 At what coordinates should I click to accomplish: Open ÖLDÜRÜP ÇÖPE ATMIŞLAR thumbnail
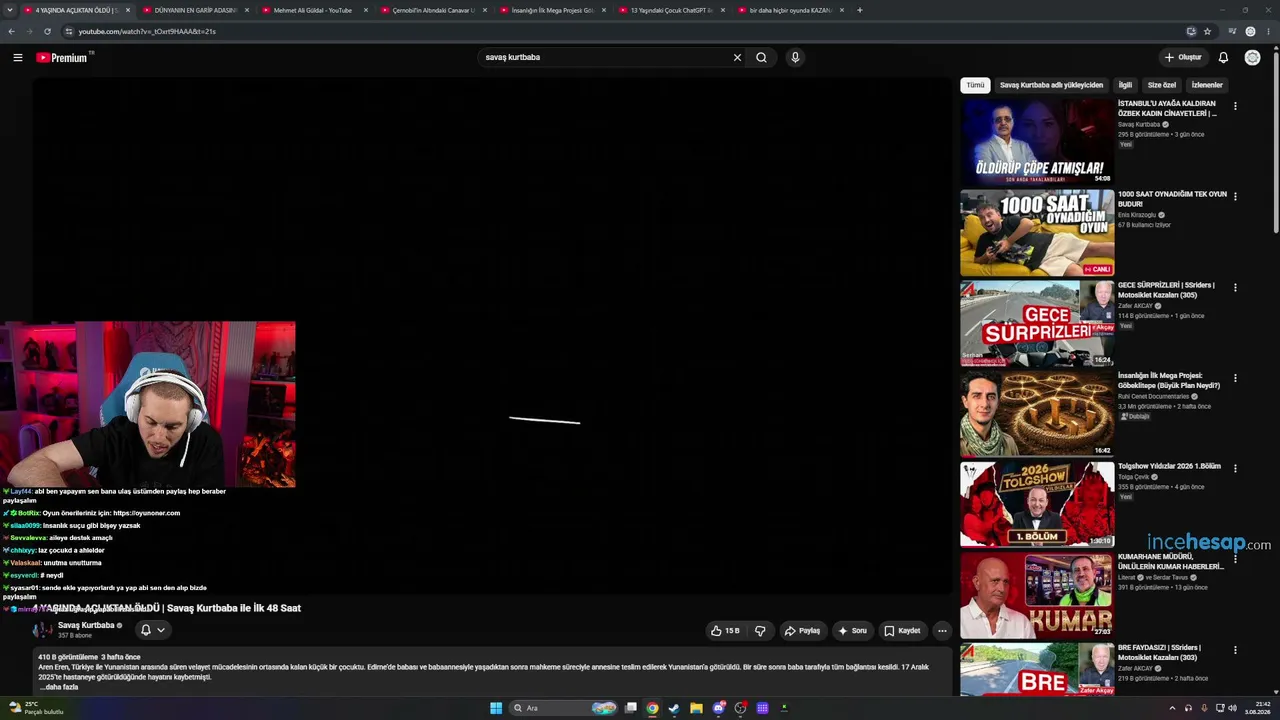1037,141
